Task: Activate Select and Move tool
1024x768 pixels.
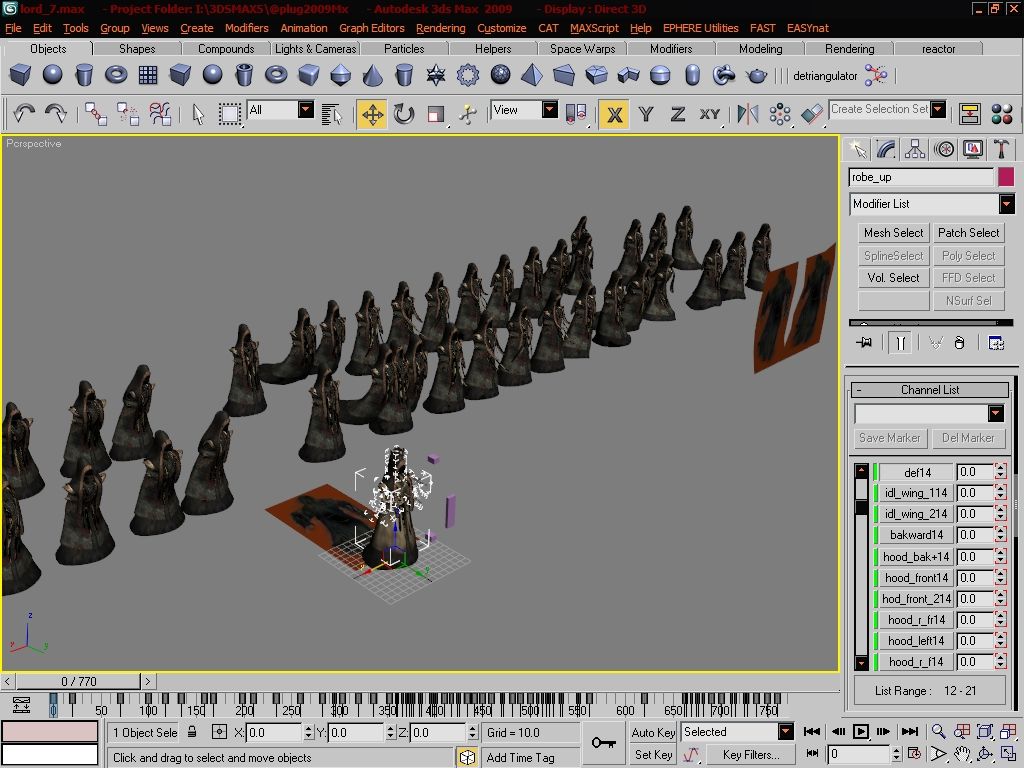Action: click(372, 114)
